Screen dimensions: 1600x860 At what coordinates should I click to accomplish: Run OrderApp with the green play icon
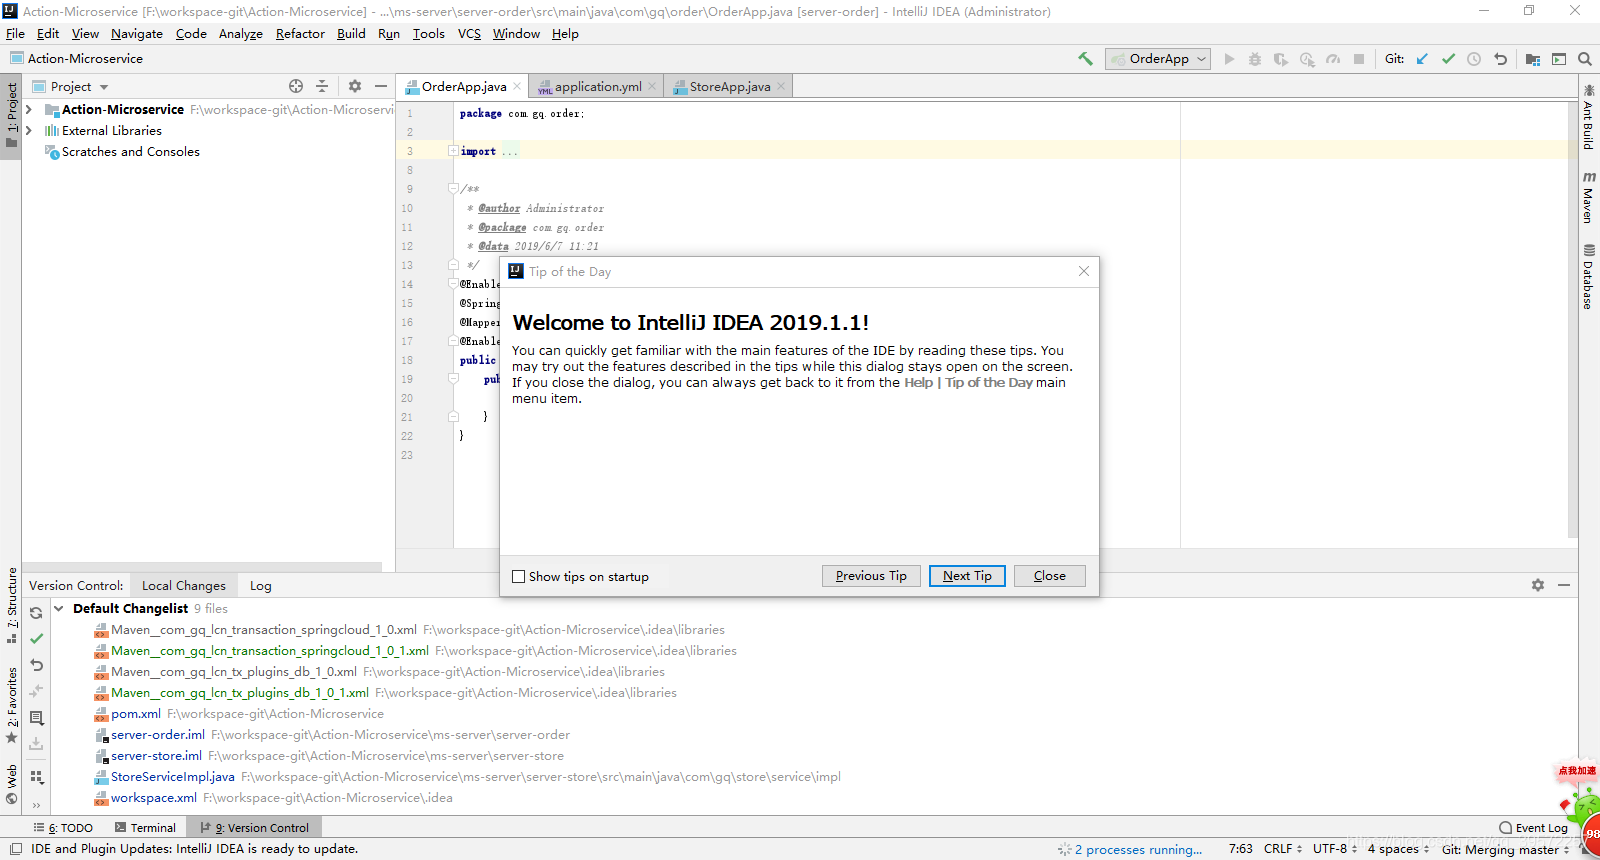click(x=1229, y=59)
